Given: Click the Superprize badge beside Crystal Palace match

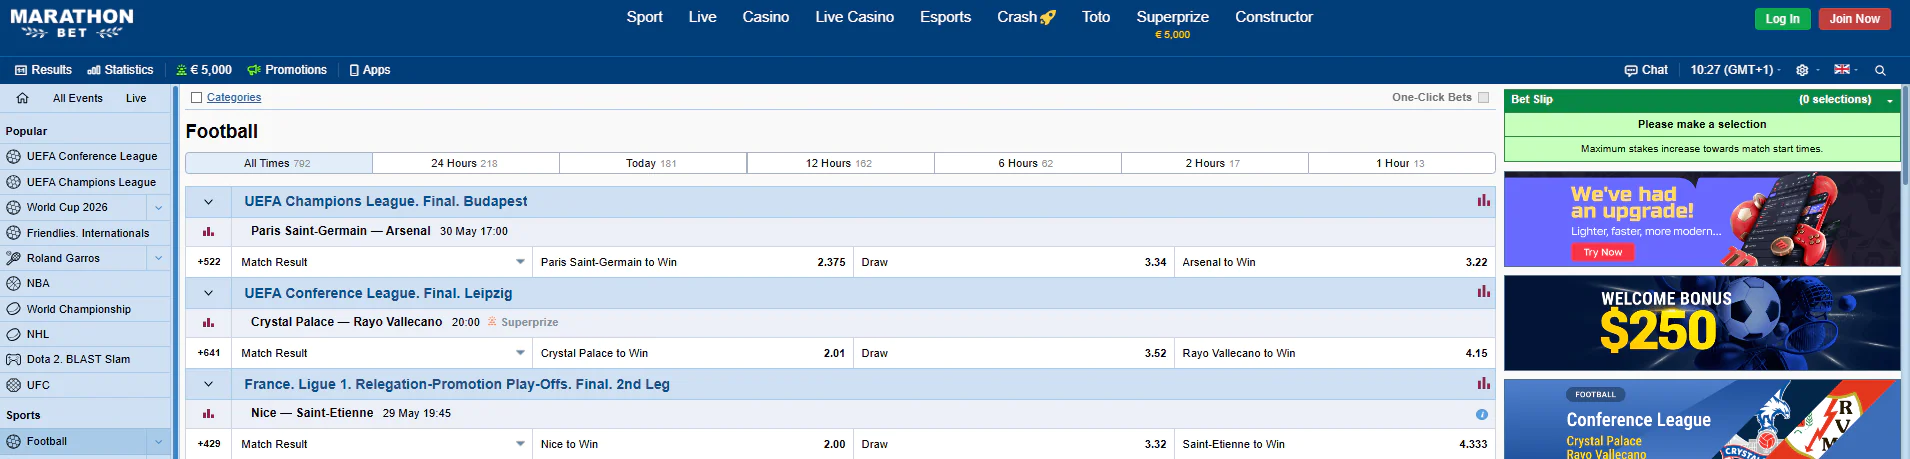Looking at the screenshot, I should click(523, 322).
